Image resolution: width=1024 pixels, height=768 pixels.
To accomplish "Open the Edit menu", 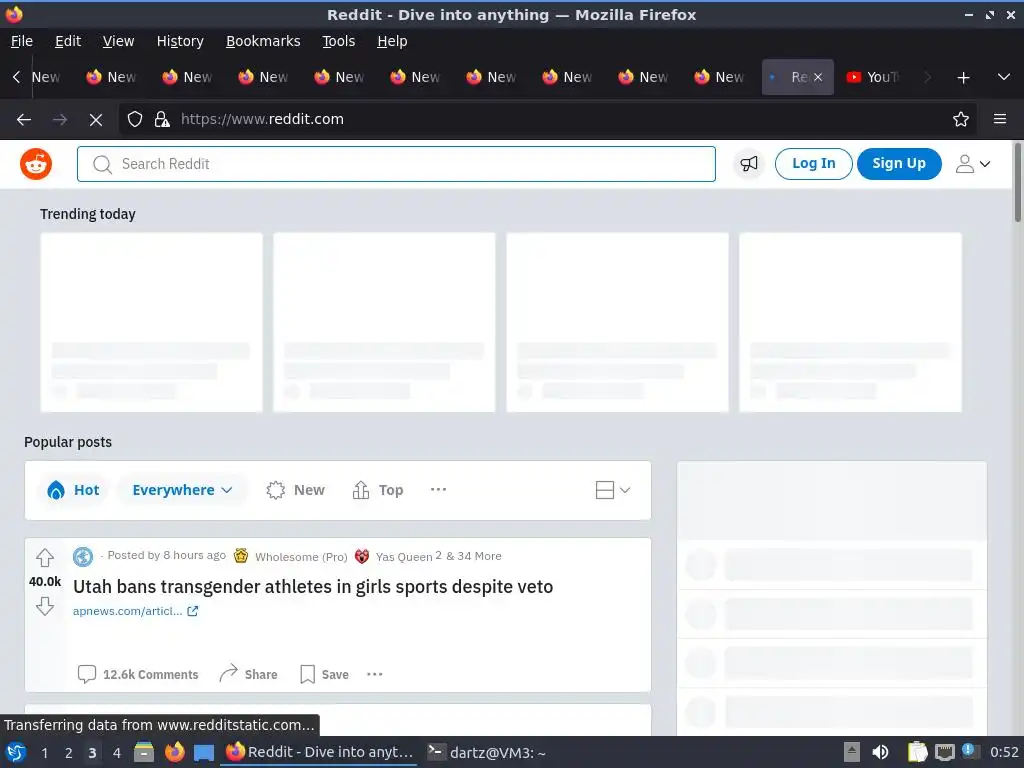I will (x=68, y=41).
